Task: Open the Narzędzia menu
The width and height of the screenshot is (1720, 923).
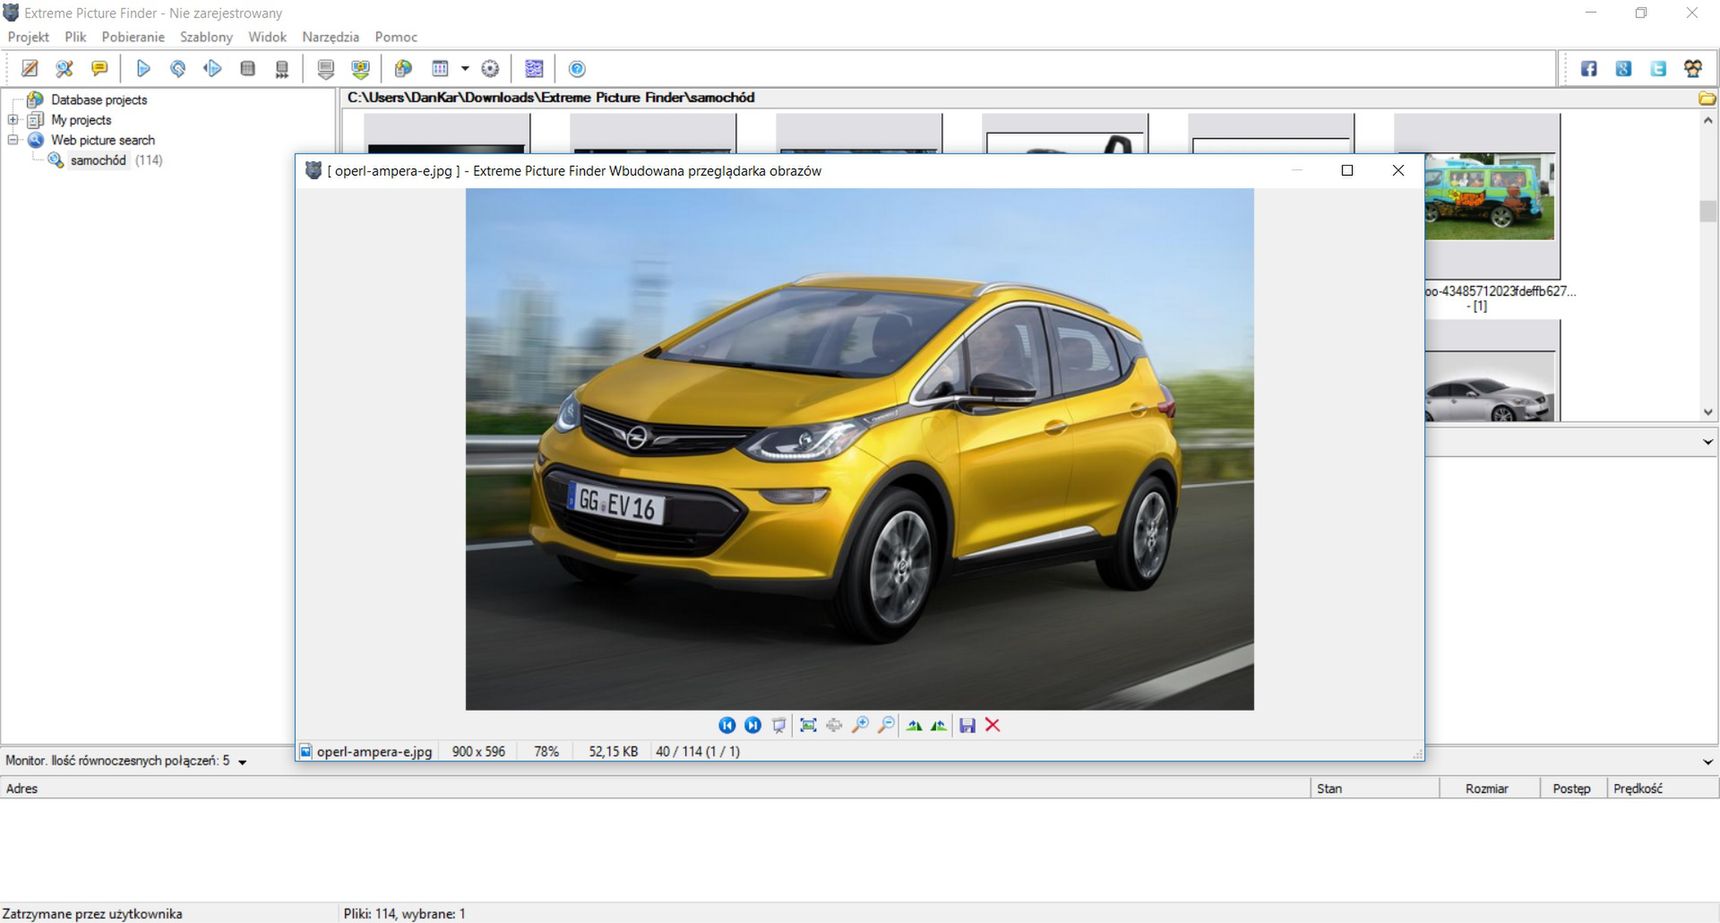Action: [x=330, y=37]
